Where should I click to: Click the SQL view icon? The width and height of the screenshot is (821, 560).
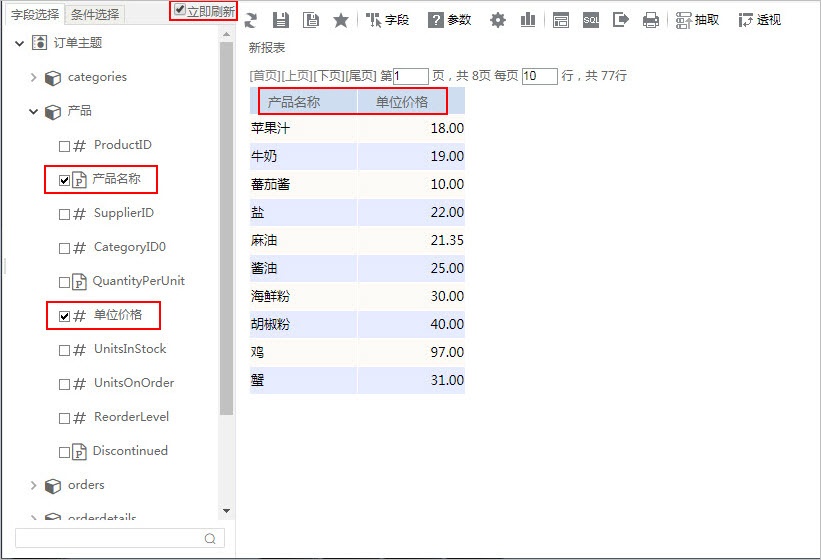(x=591, y=20)
